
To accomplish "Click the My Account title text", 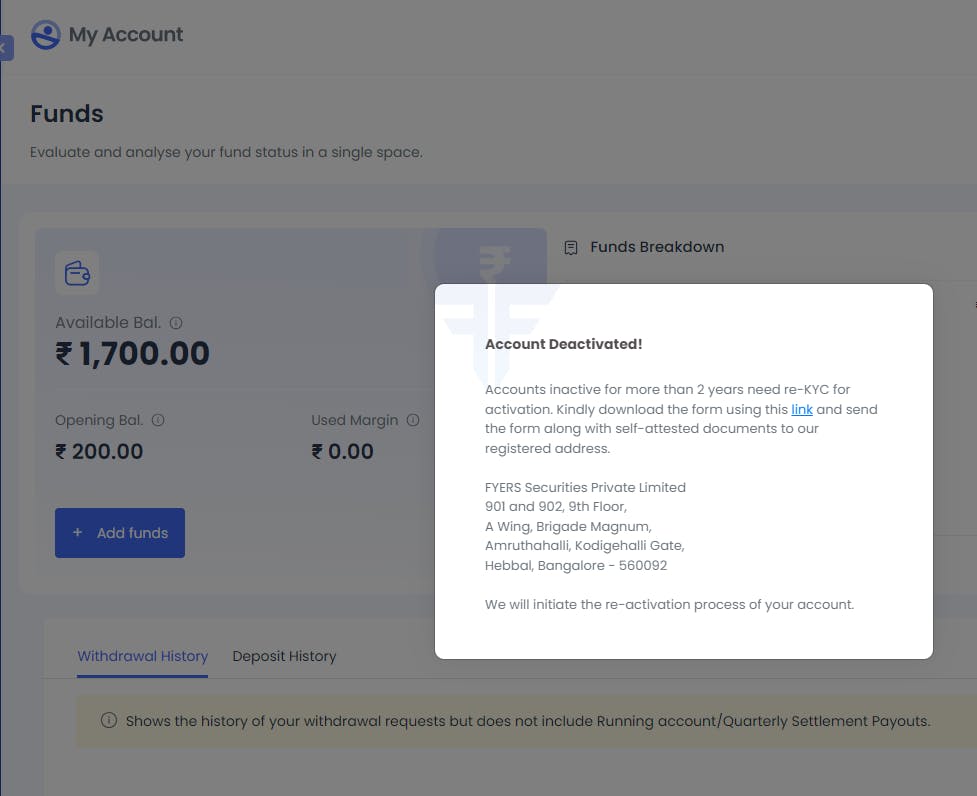I will (x=126, y=35).
